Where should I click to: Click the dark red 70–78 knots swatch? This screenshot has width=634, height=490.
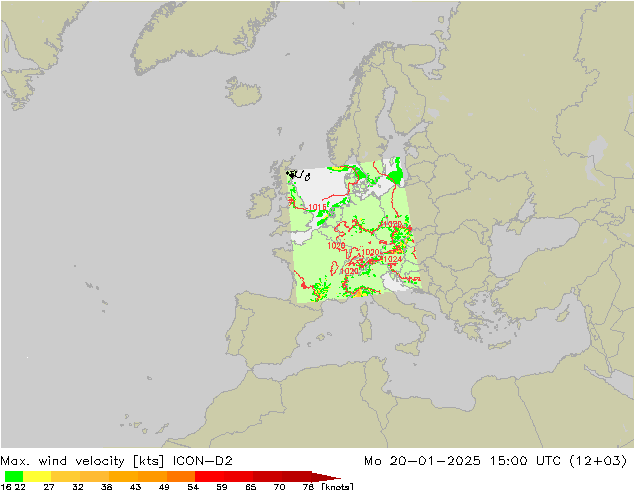[297, 476]
